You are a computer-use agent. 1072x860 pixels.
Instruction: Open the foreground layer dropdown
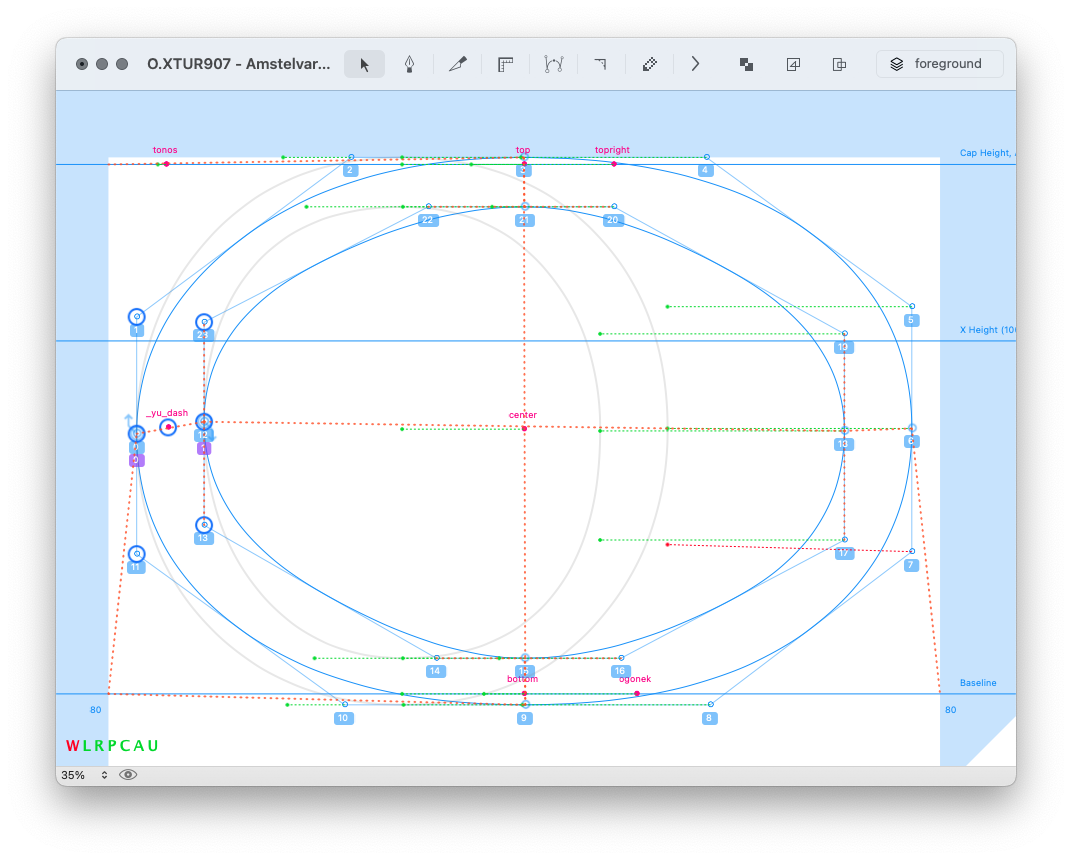pos(939,64)
